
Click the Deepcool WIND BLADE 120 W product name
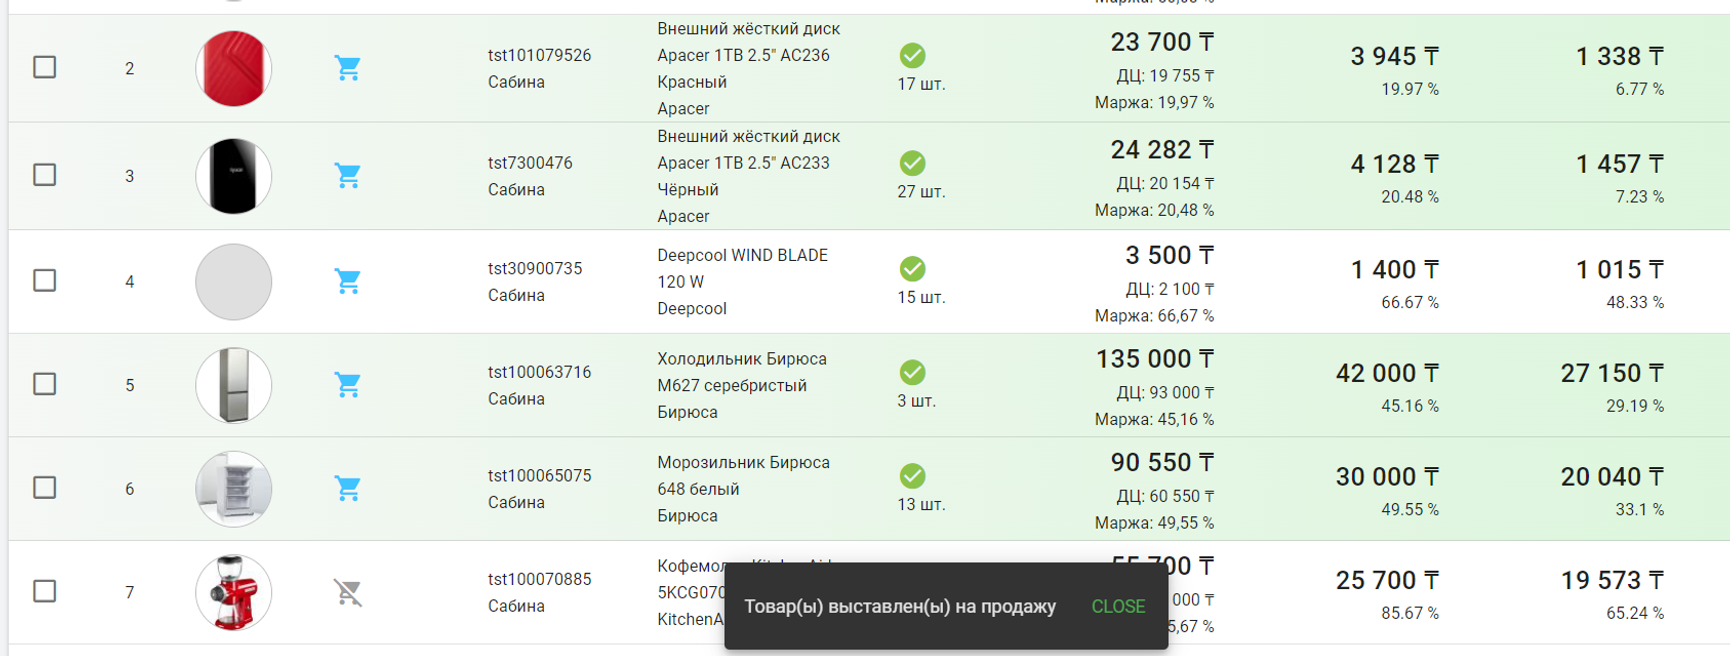742,268
